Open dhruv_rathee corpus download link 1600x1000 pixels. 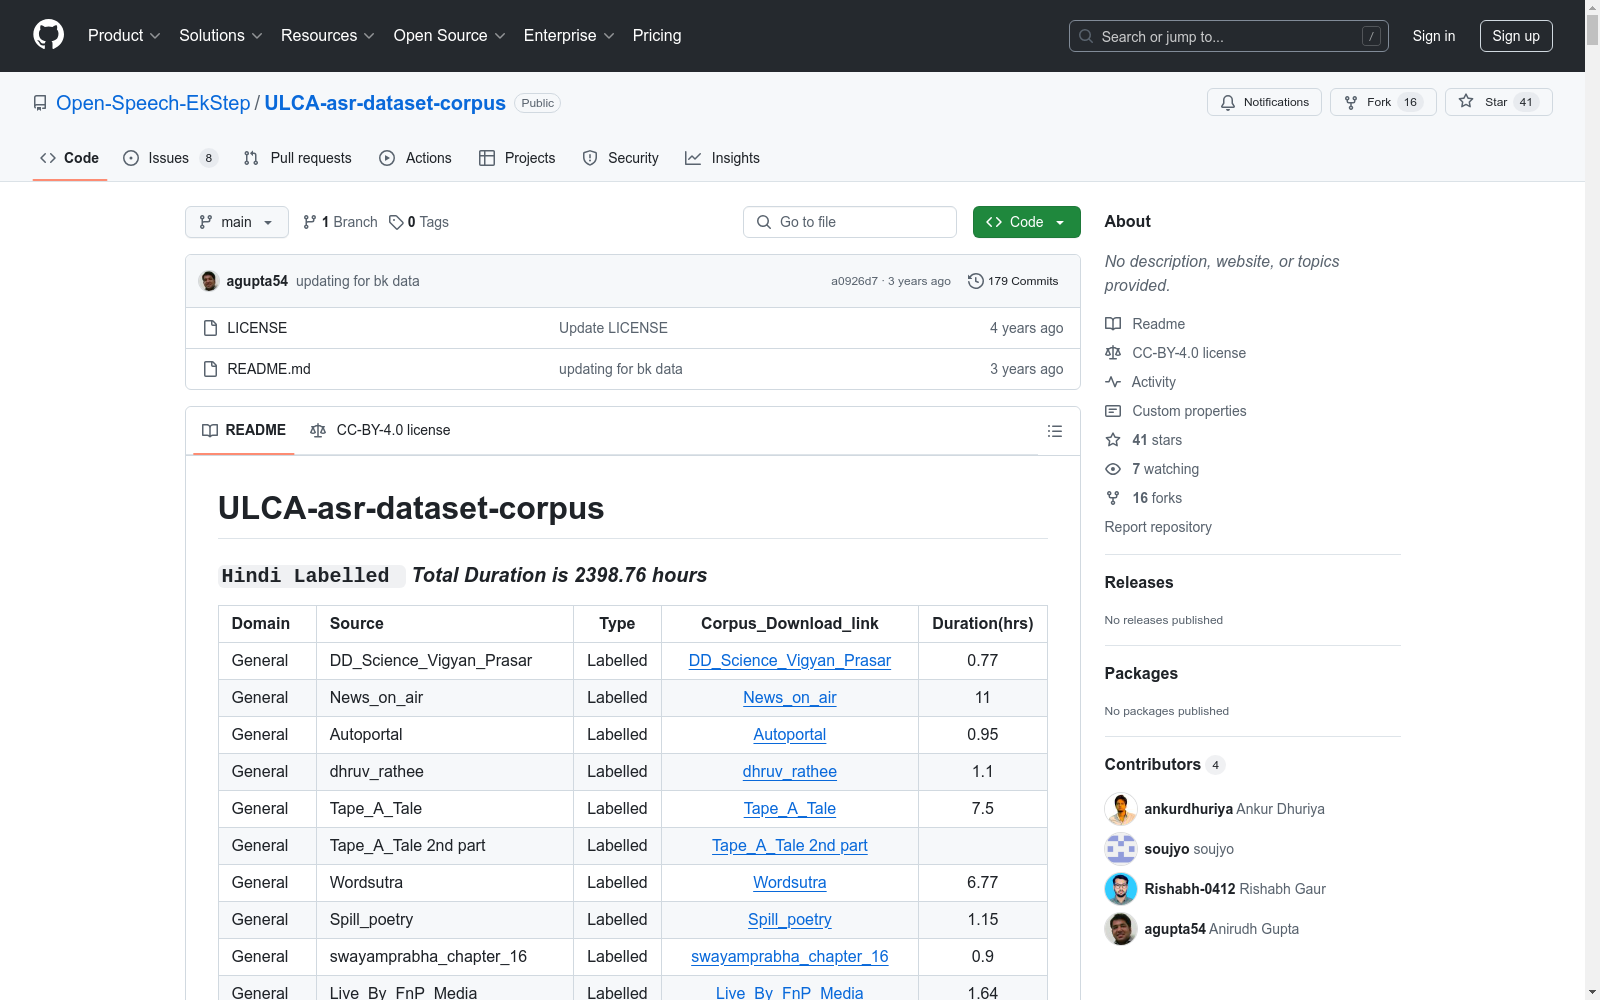click(790, 772)
